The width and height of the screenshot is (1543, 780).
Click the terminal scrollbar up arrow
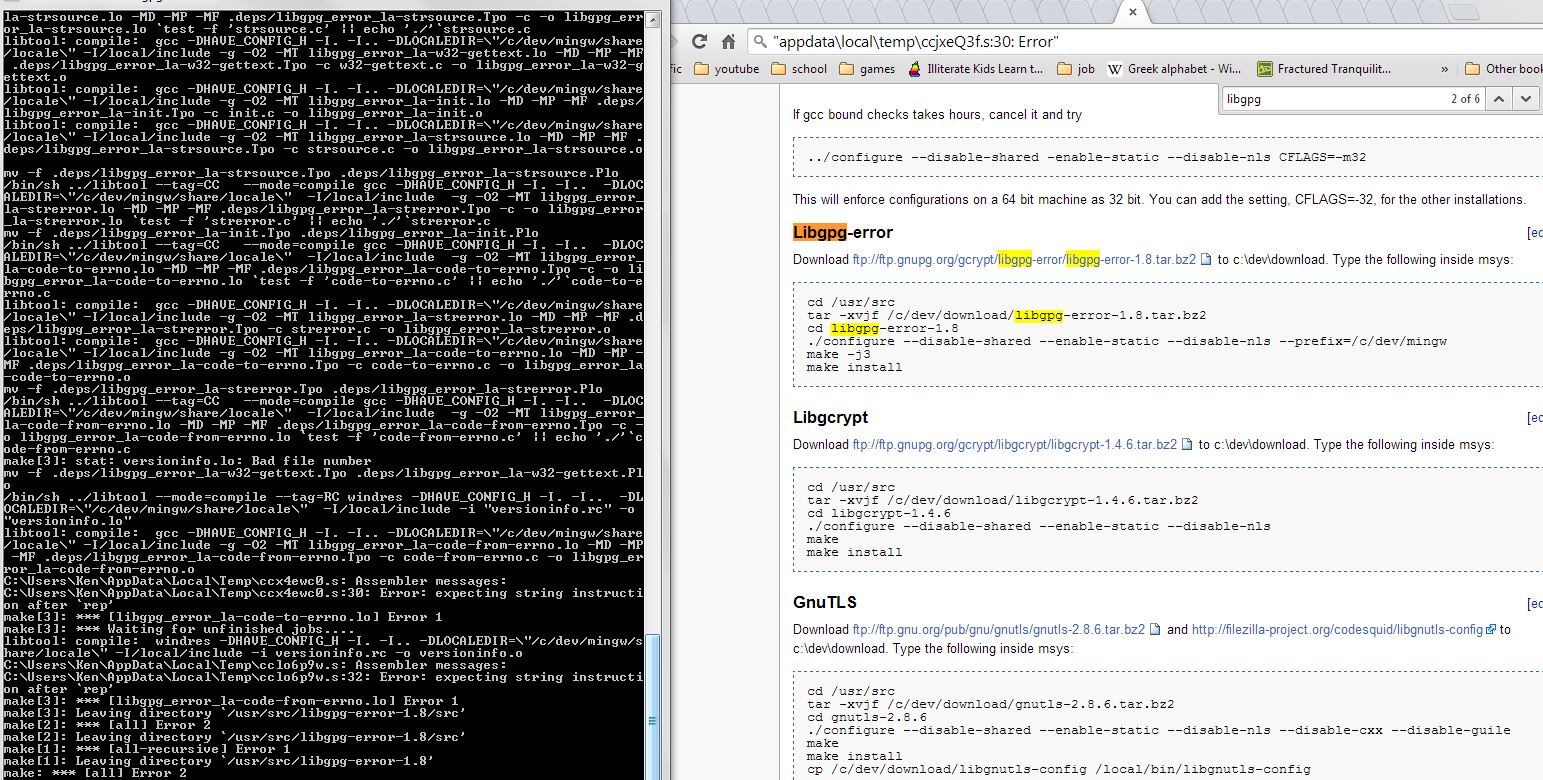654,19
